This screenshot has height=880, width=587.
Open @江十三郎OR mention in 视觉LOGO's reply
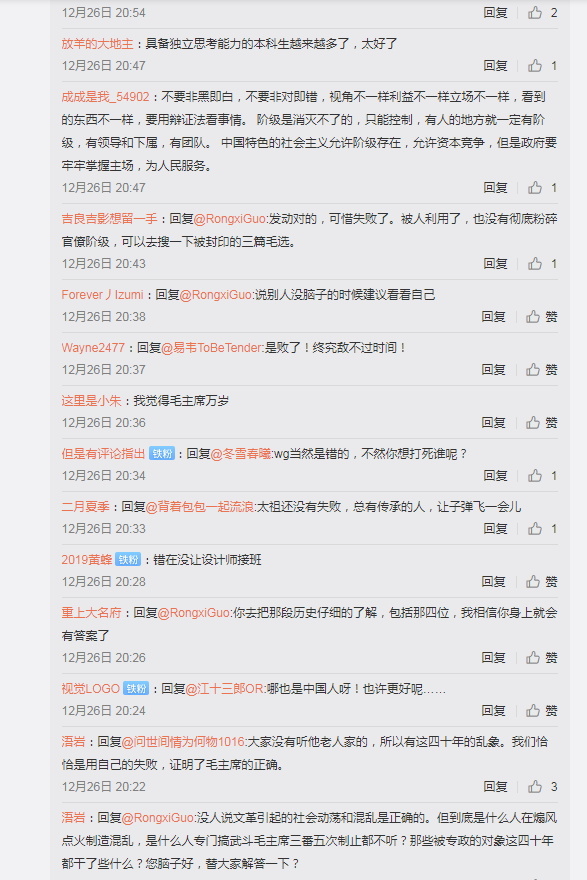(224, 689)
